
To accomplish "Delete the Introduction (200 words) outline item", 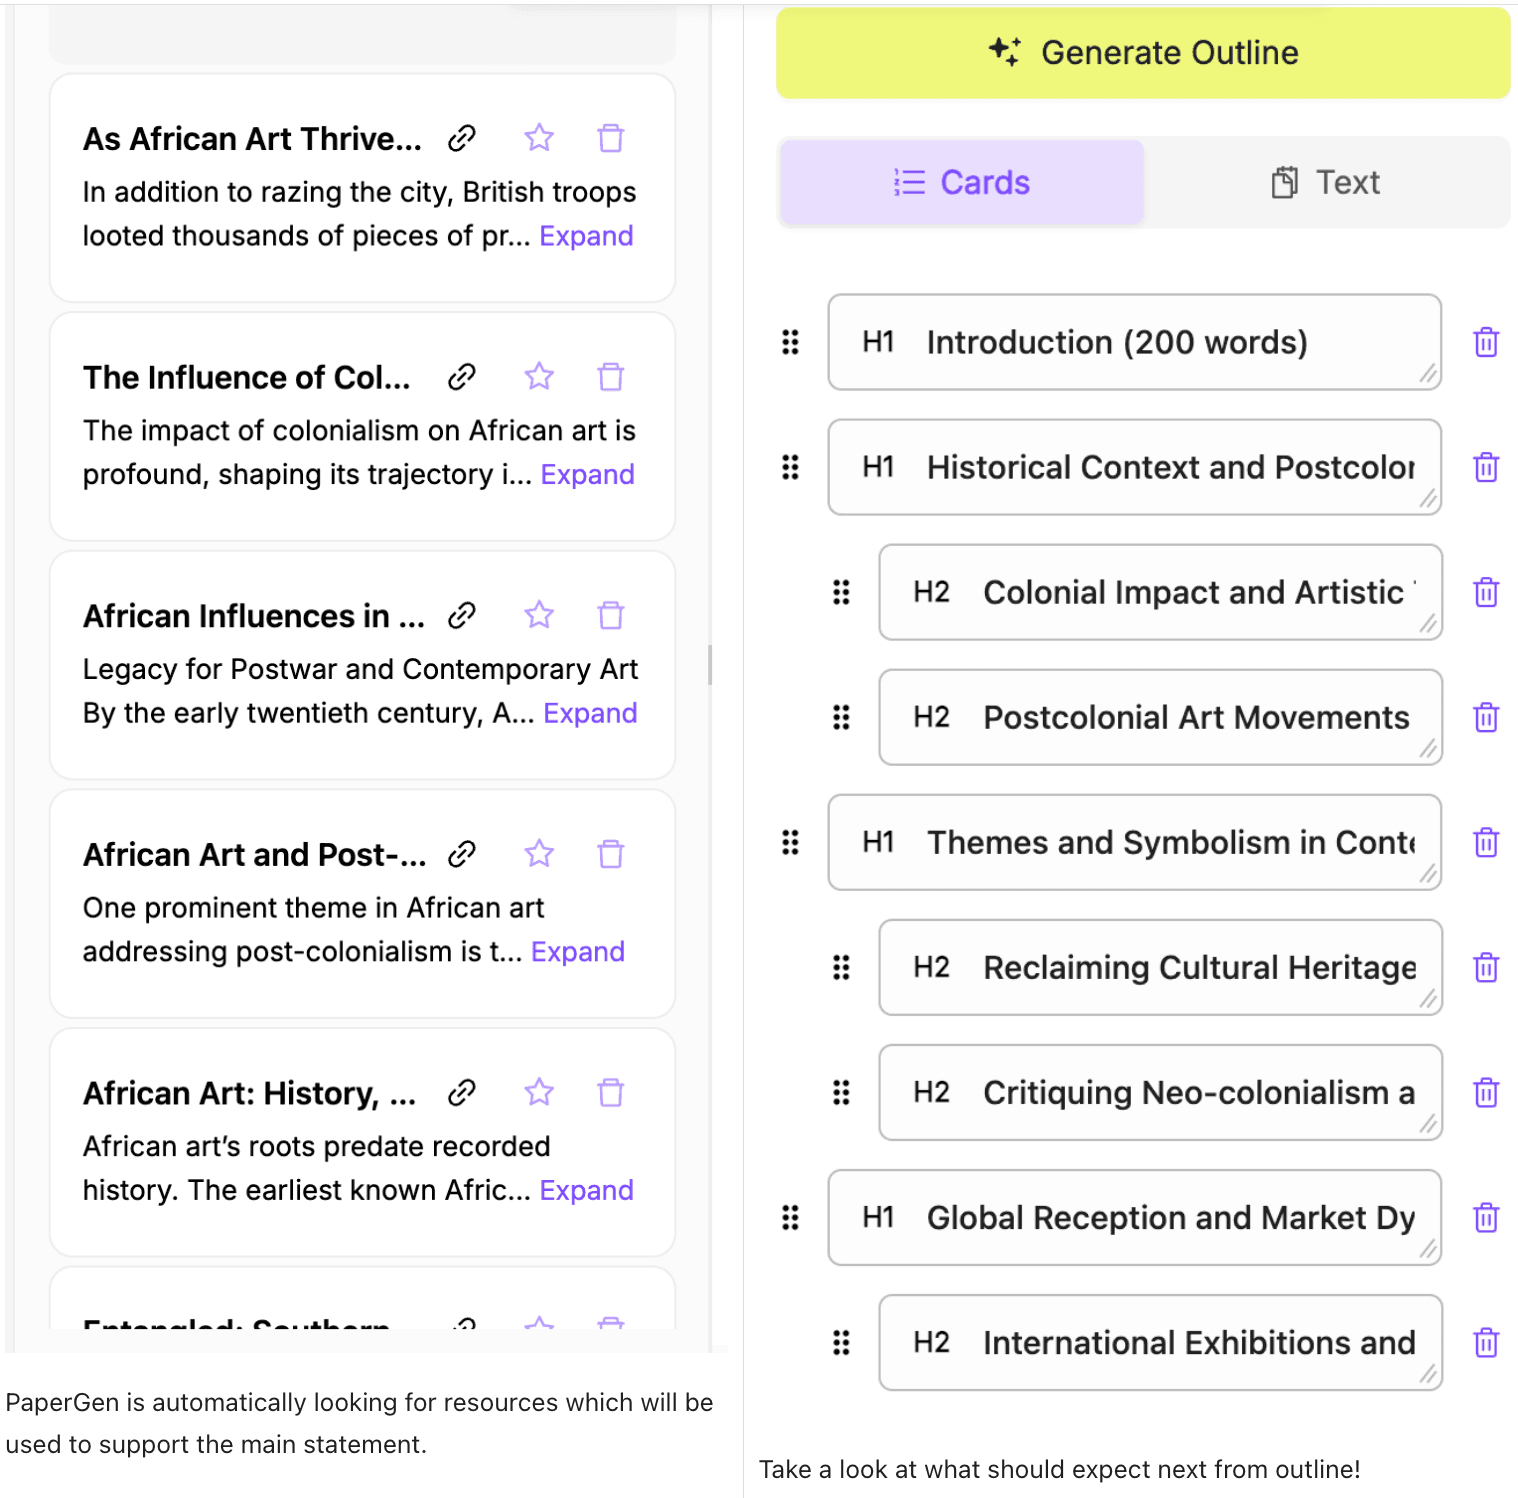I will click(x=1486, y=342).
